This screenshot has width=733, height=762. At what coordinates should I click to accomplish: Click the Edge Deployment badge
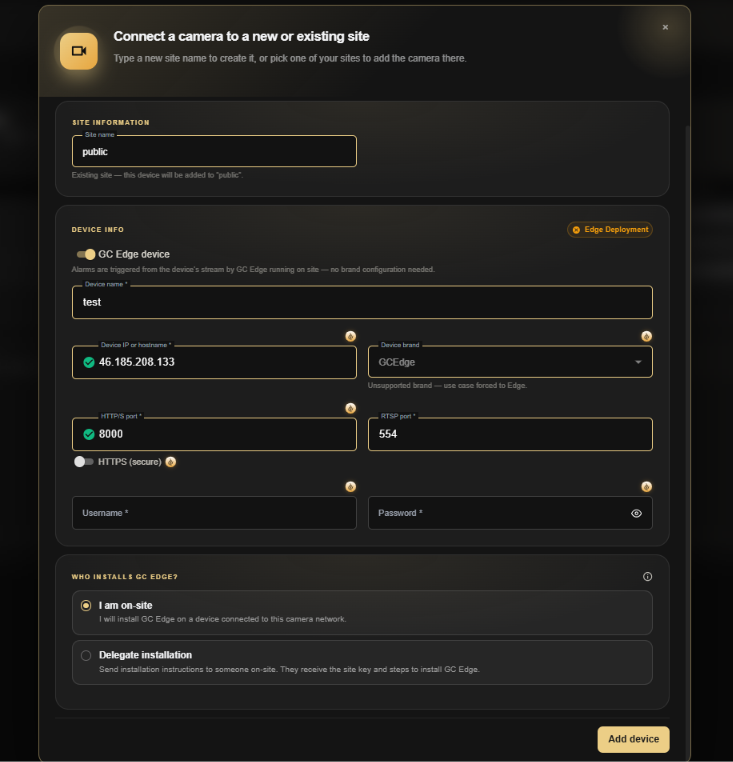pyautogui.click(x=610, y=229)
